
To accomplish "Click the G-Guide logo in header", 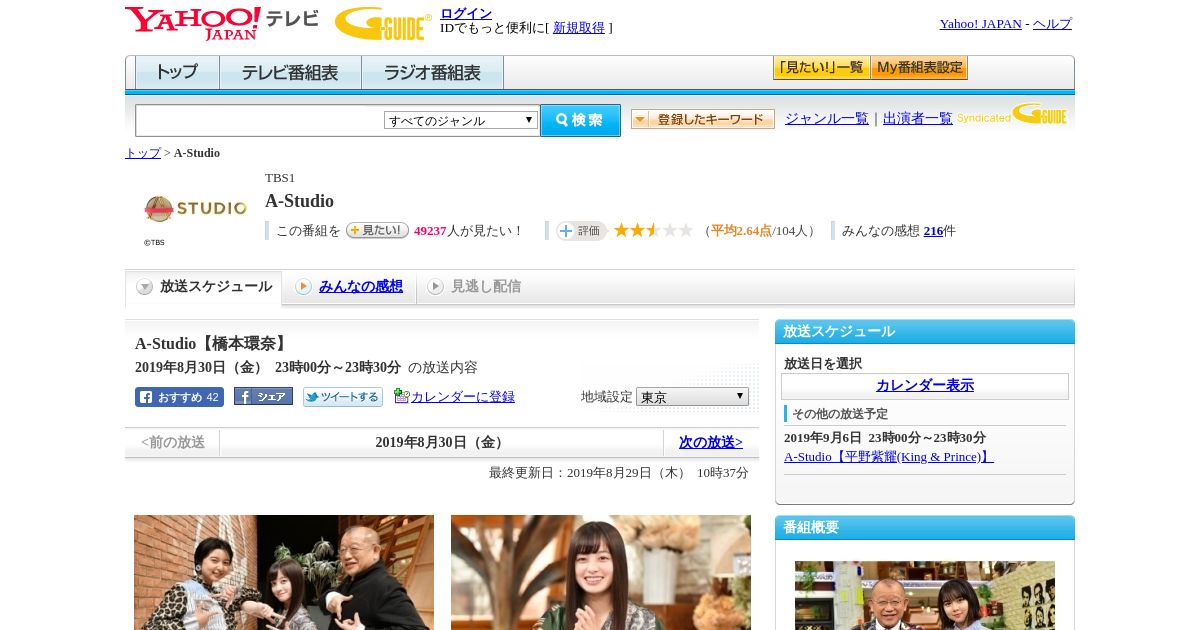I will click(x=383, y=23).
